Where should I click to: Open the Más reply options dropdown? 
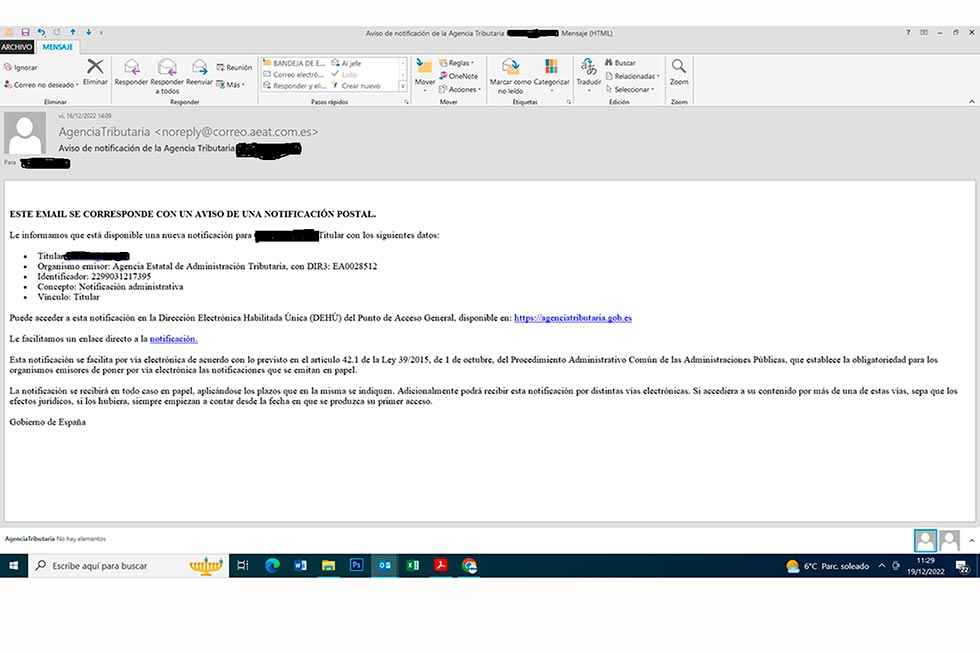point(231,84)
